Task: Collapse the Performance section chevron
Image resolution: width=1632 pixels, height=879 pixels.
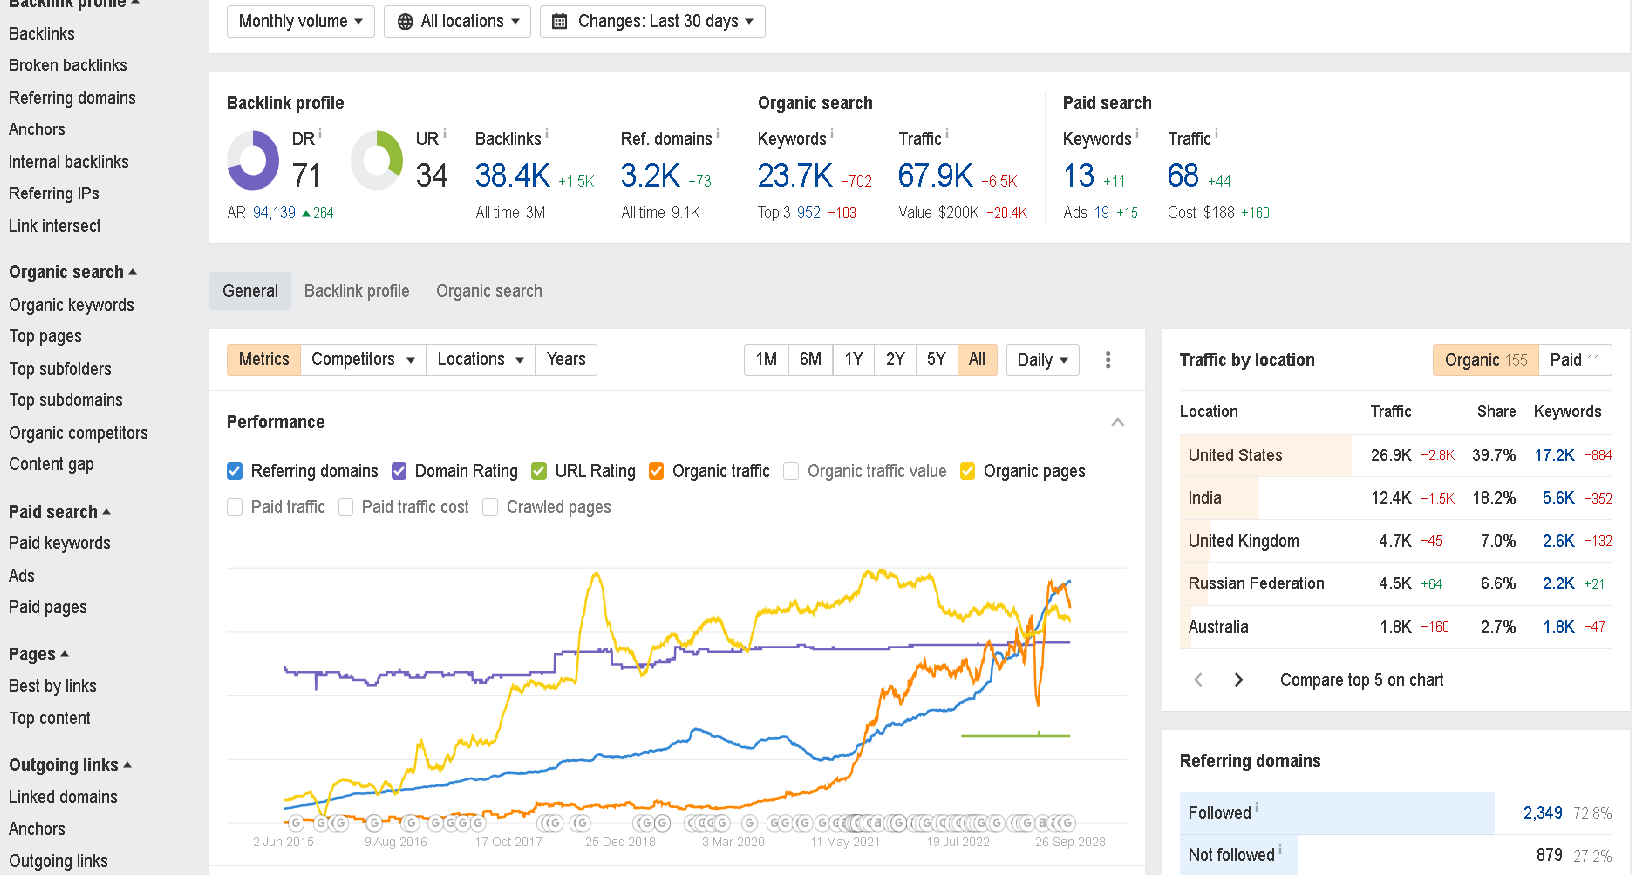Action: tap(1117, 422)
